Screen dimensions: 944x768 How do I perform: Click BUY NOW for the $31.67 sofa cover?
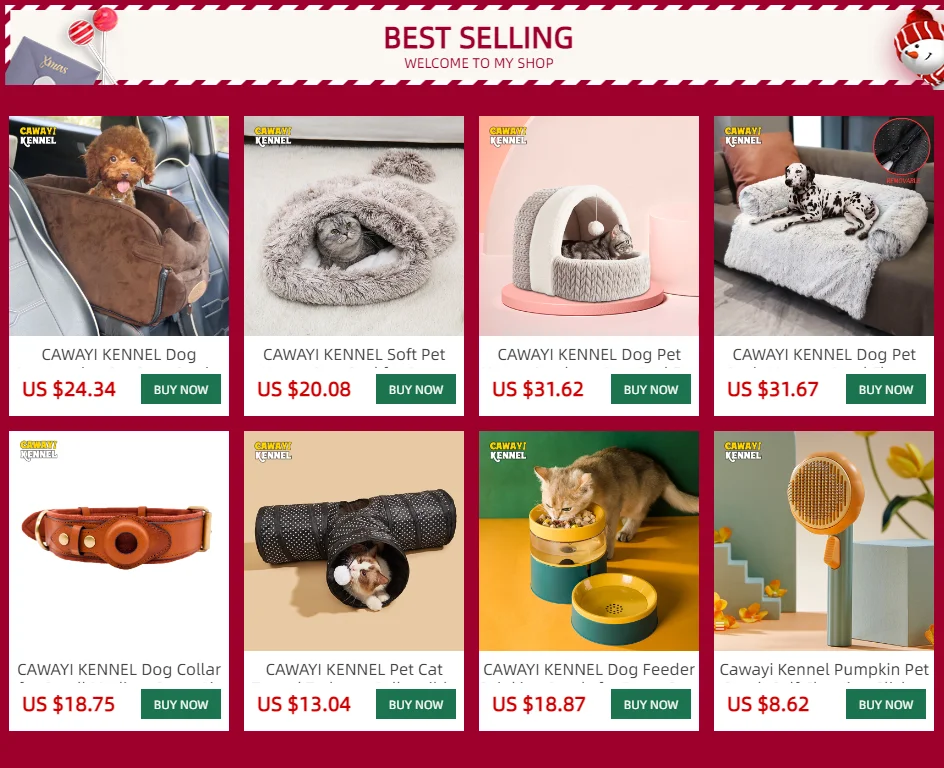click(x=886, y=389)
